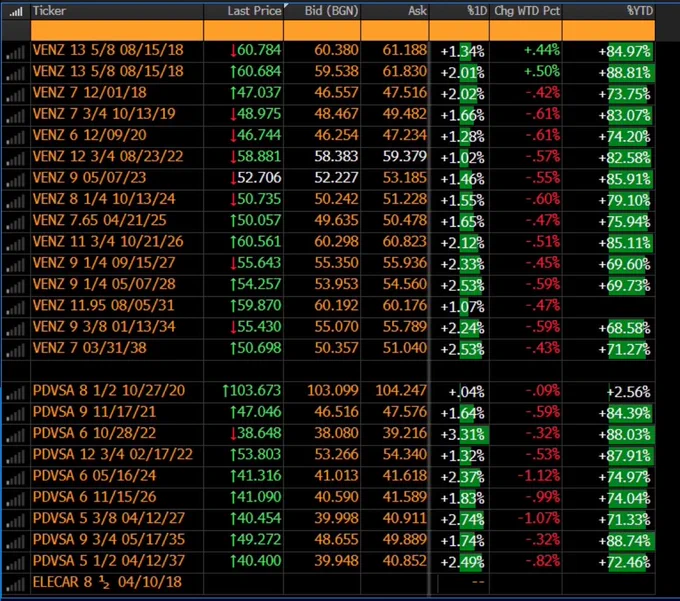680x601 pixels.
Task: Click the signal bars icon in the header row
Action: pos(16,12)
